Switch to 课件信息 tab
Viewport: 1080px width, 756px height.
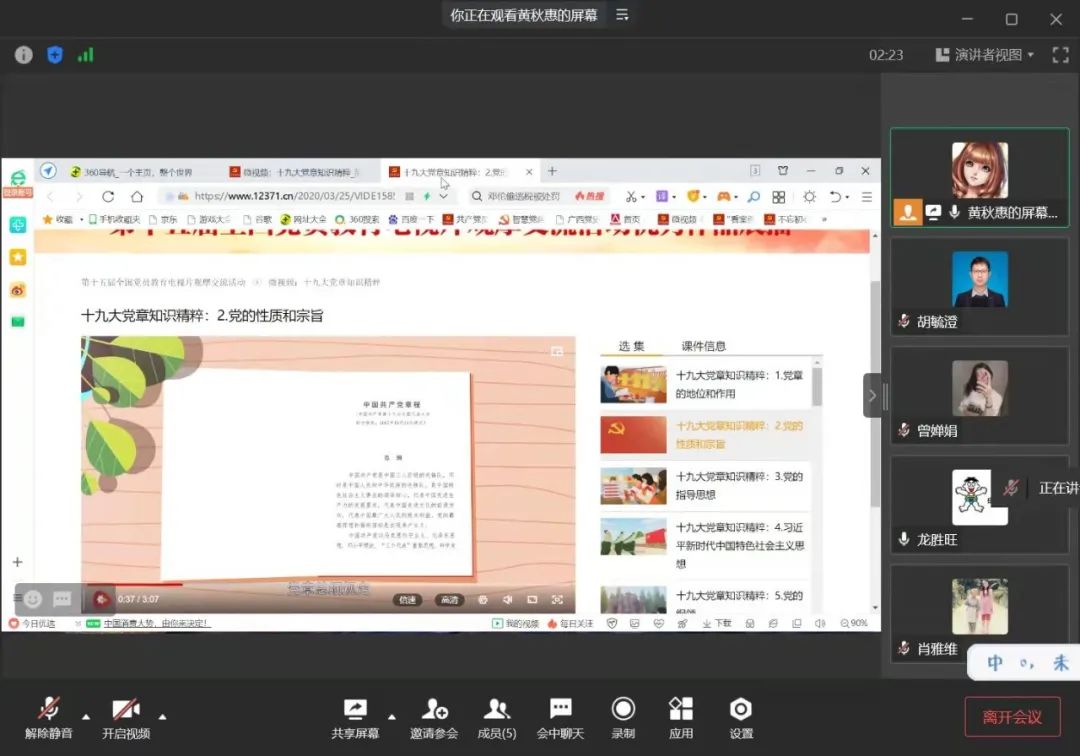[x=703, y=346]
